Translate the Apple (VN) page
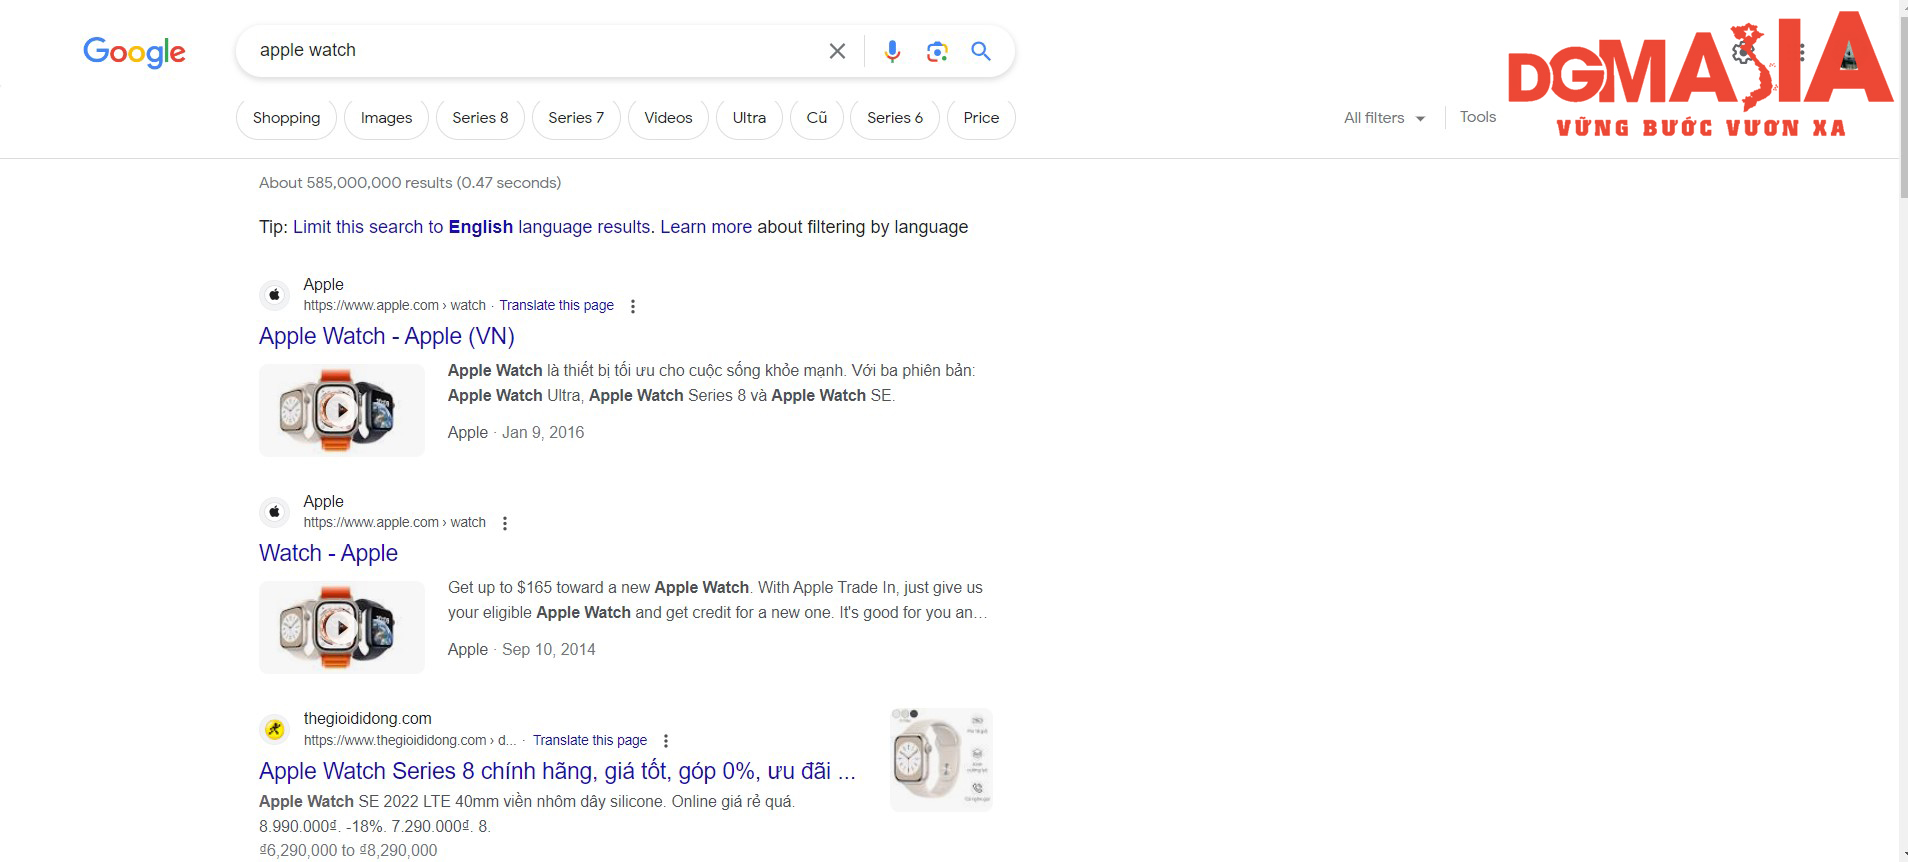 [557, 306]
